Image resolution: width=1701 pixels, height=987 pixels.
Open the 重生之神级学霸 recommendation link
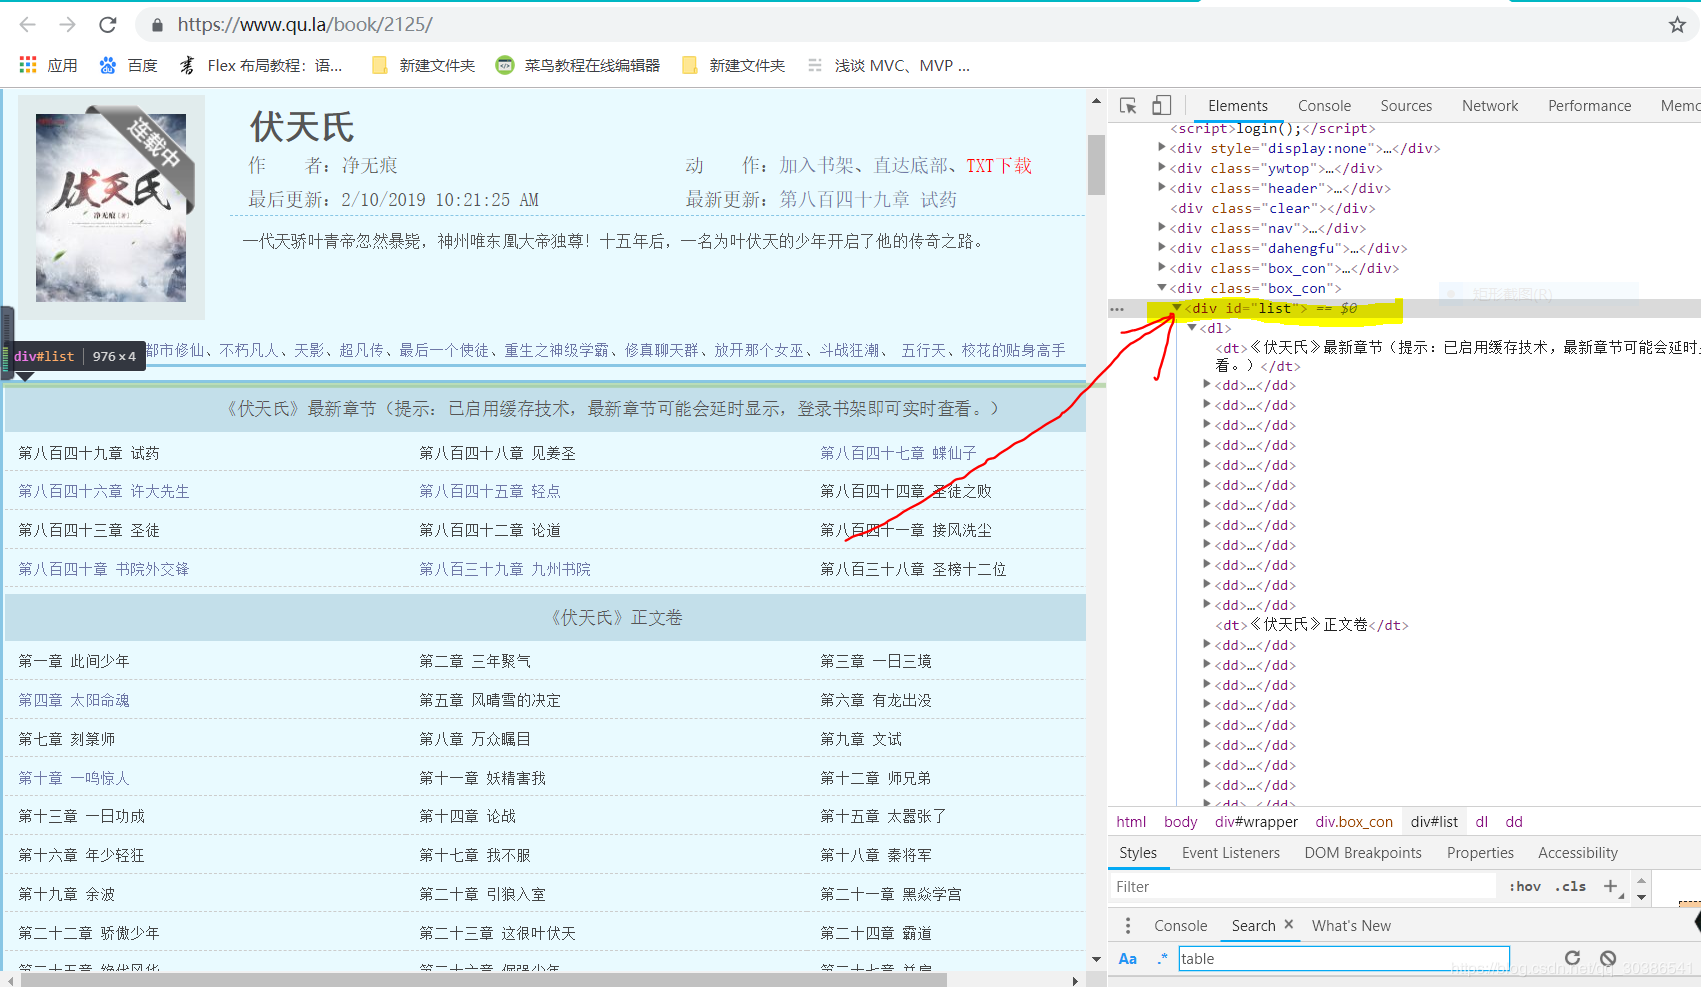556,350
